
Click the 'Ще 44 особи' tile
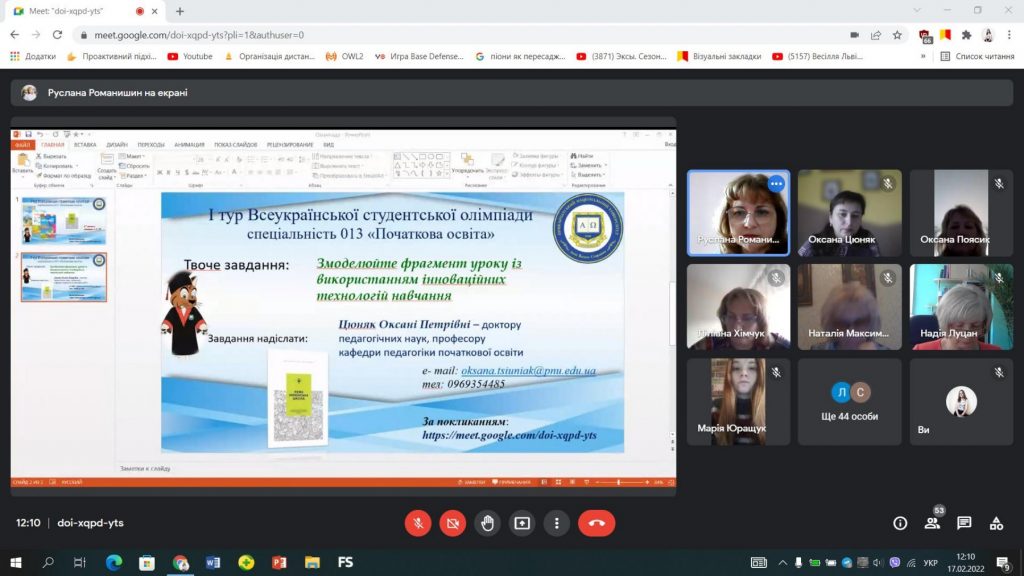(849, 402)
